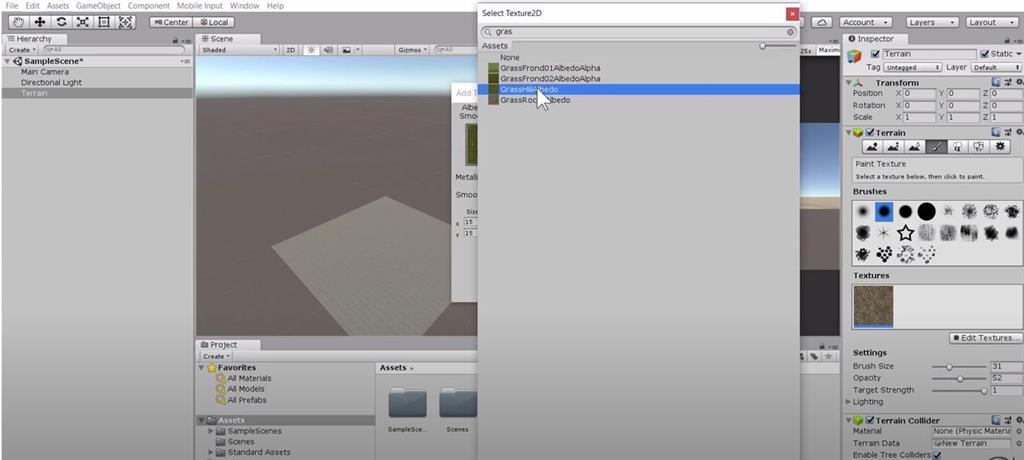Open the GameObject menu

98,5
